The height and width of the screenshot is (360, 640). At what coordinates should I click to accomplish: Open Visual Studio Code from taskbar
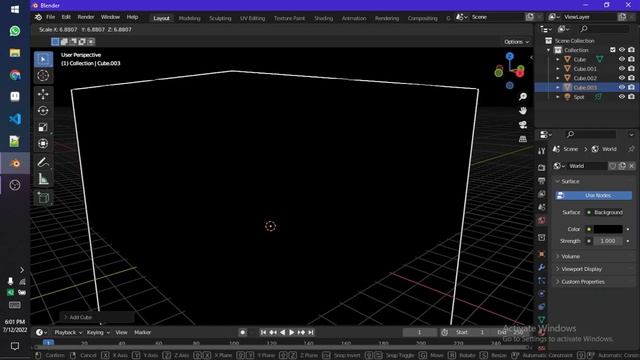[15, 119]
